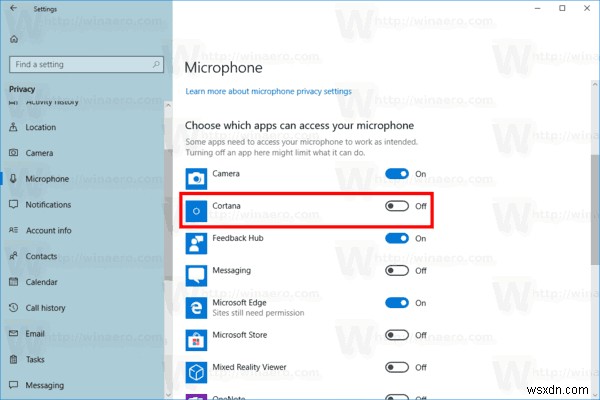Viewport: 600px width, 400px height.
Task: Click the Mixed Reality Viewer icon
Action: point(196,371)
